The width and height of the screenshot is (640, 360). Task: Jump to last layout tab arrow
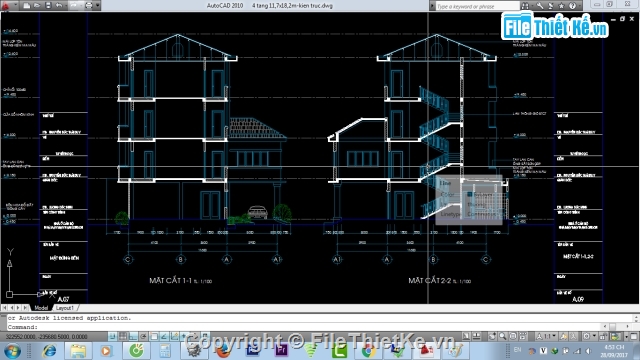point(25,308)
